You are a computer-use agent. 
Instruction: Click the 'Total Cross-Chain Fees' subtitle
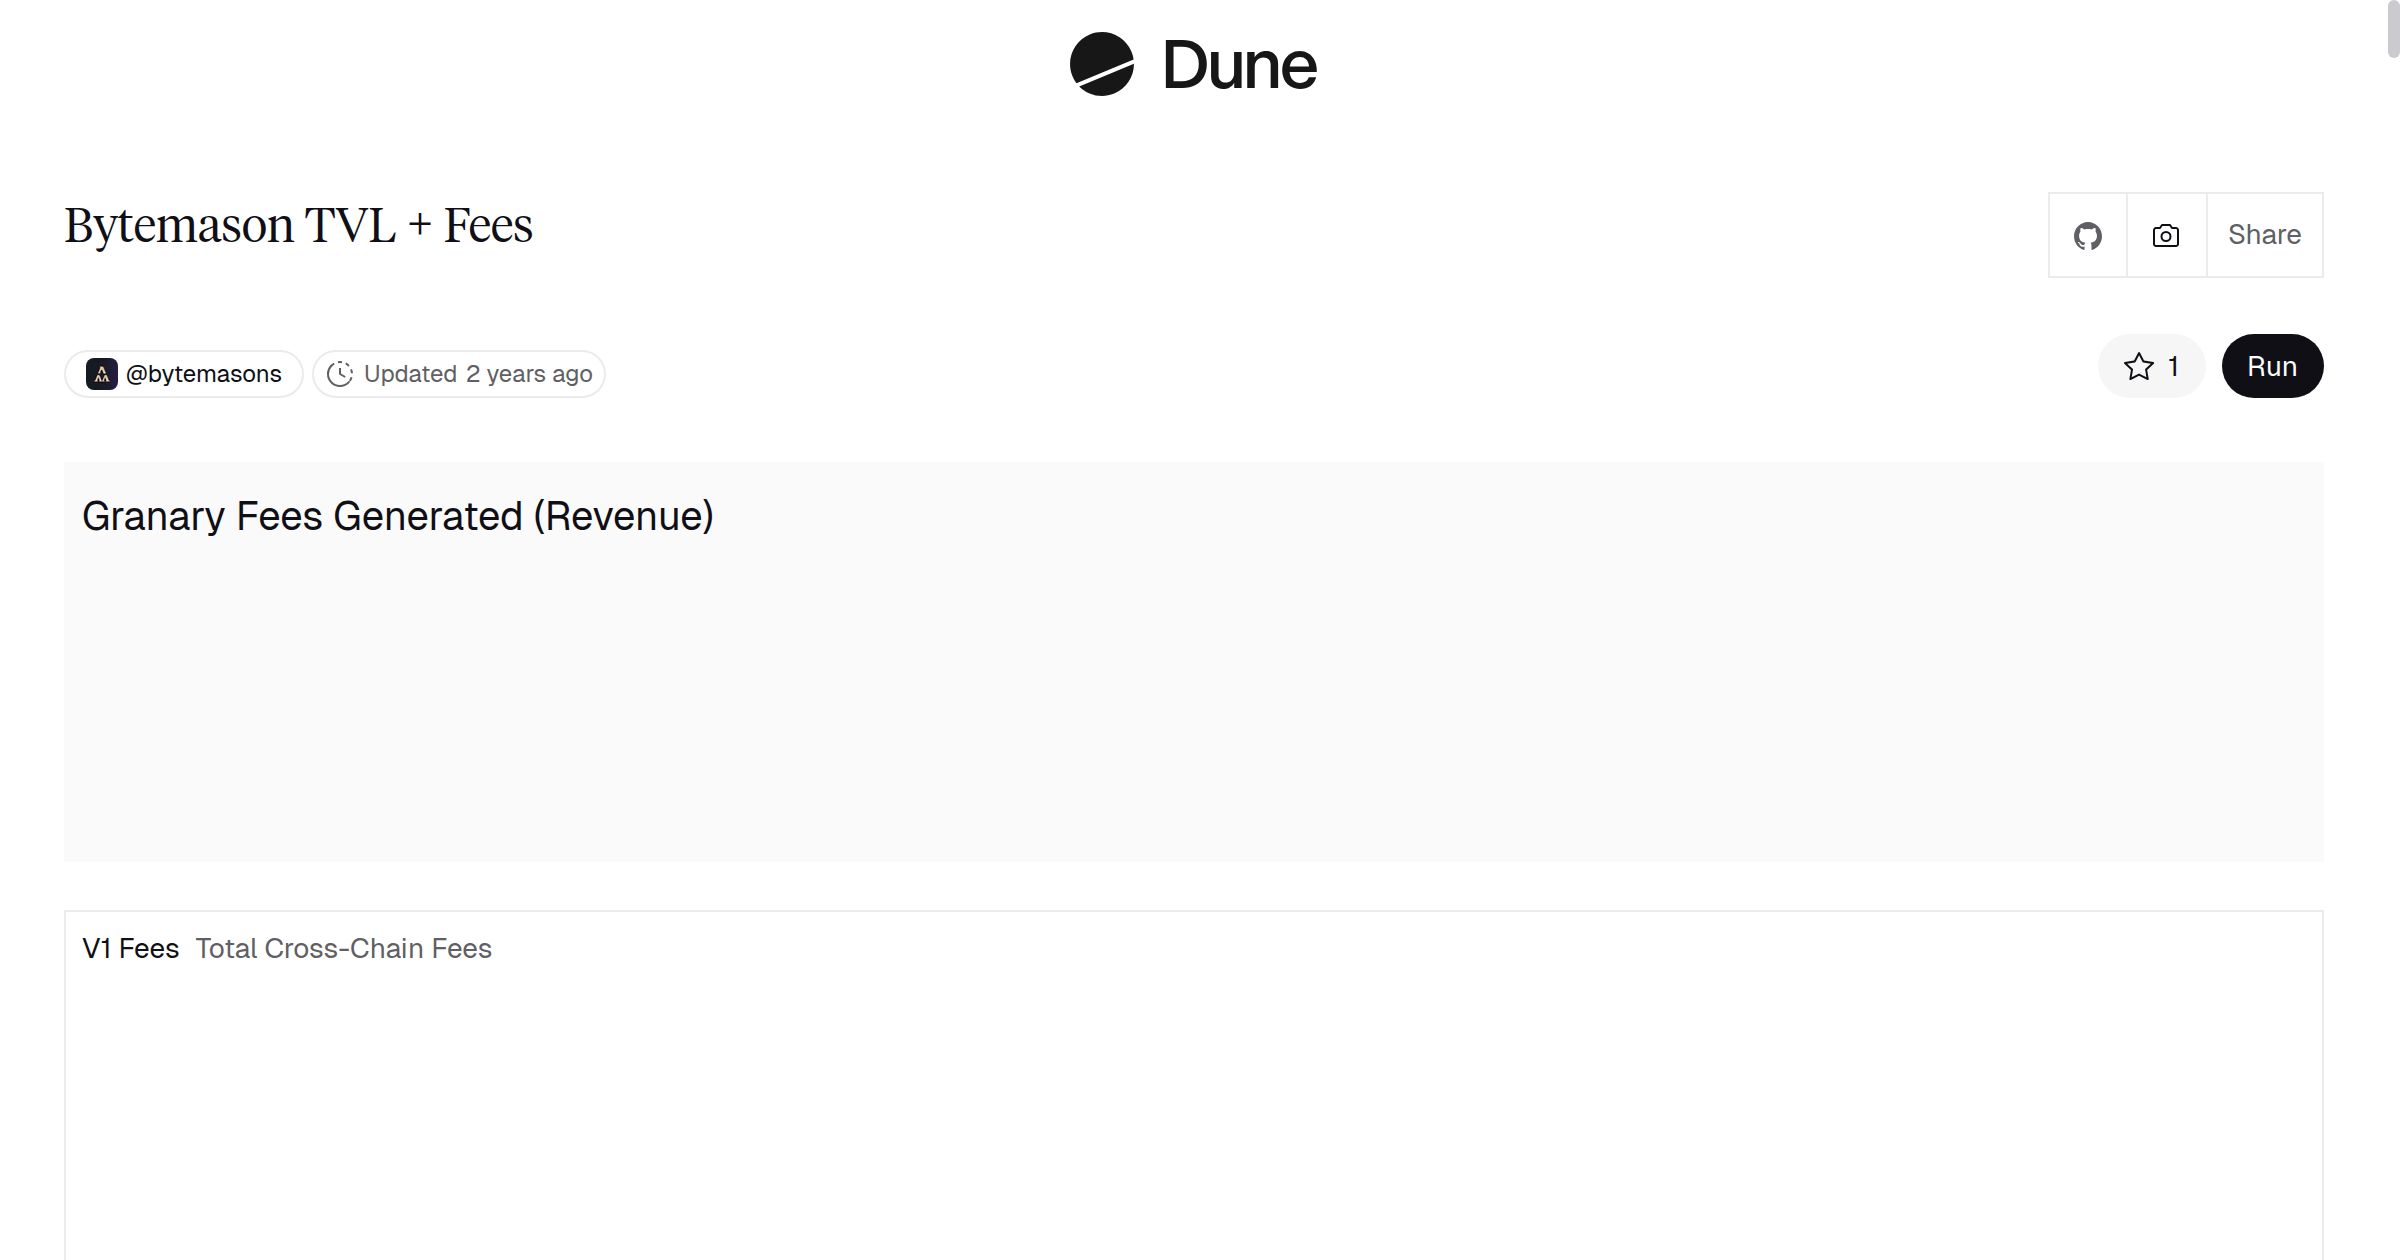coord(343,948)
